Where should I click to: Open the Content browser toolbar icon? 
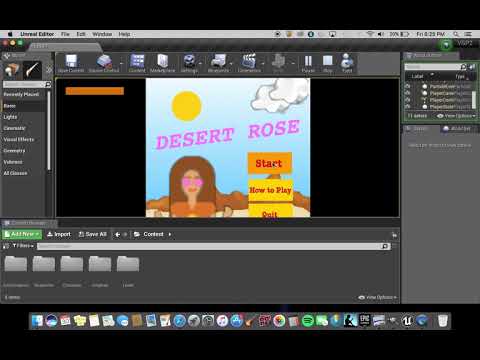[137, 63]
